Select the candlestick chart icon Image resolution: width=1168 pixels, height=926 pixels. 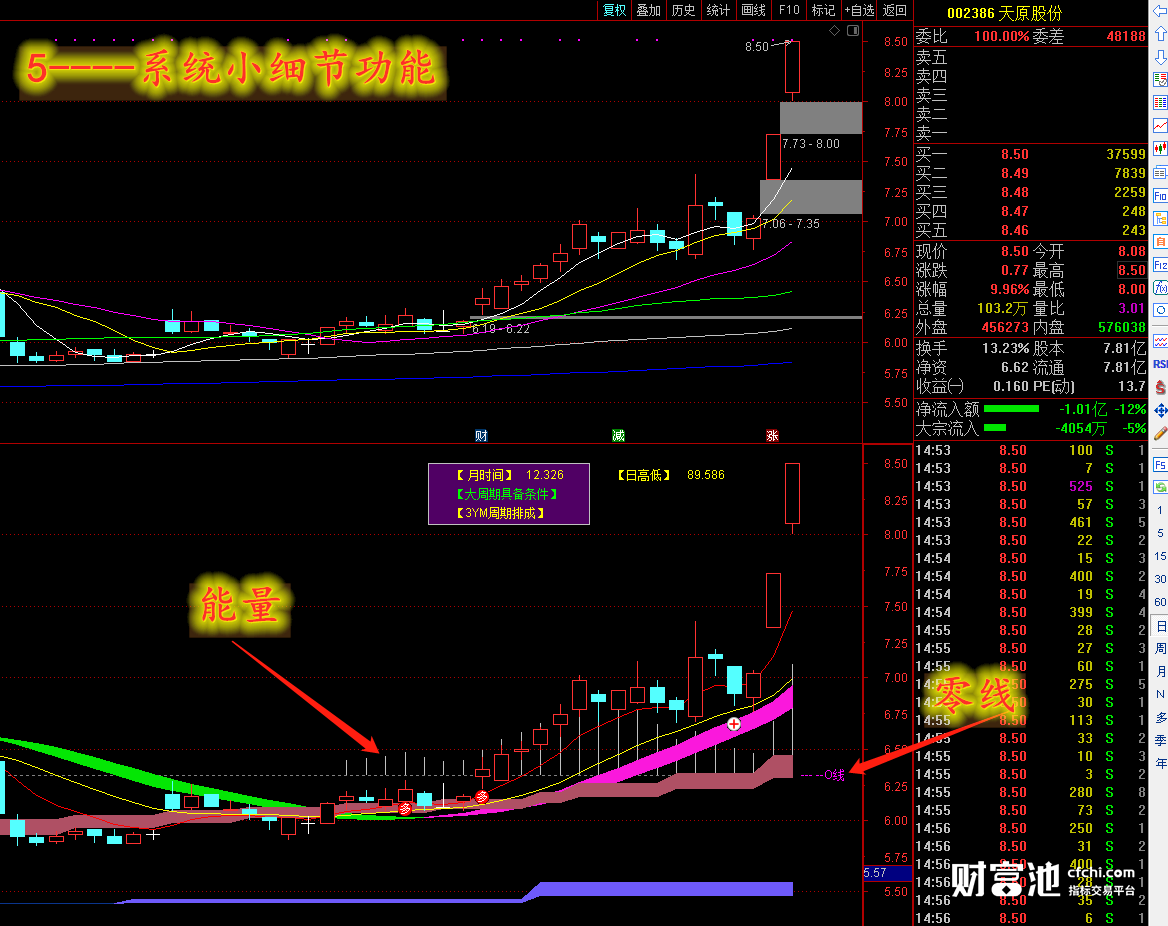tap(1160, 148)
